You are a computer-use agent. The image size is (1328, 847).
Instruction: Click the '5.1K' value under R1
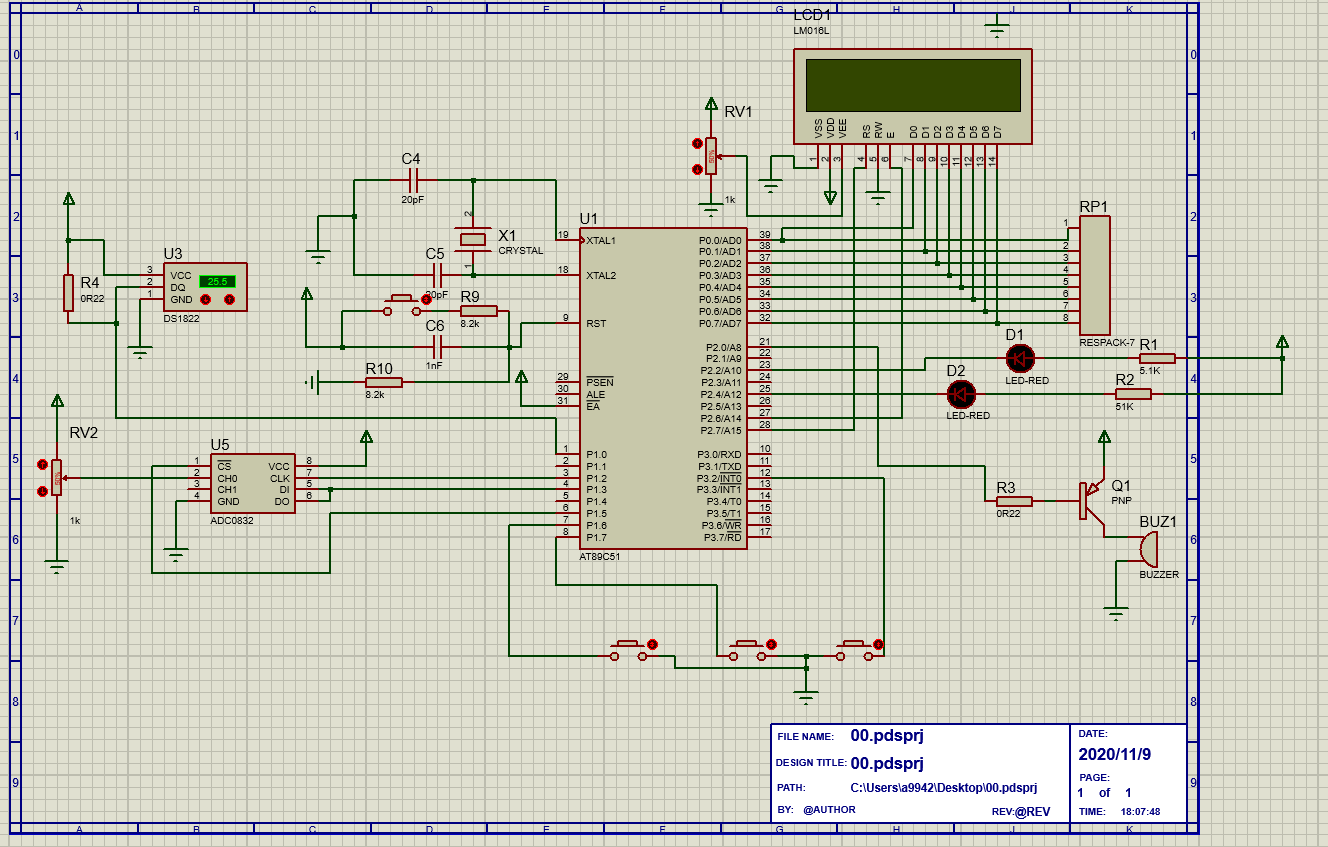(x=1150, y=371)
